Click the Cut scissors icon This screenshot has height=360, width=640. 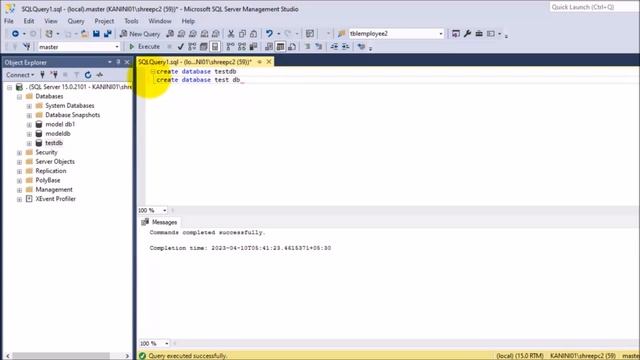[x=231, y=34]
